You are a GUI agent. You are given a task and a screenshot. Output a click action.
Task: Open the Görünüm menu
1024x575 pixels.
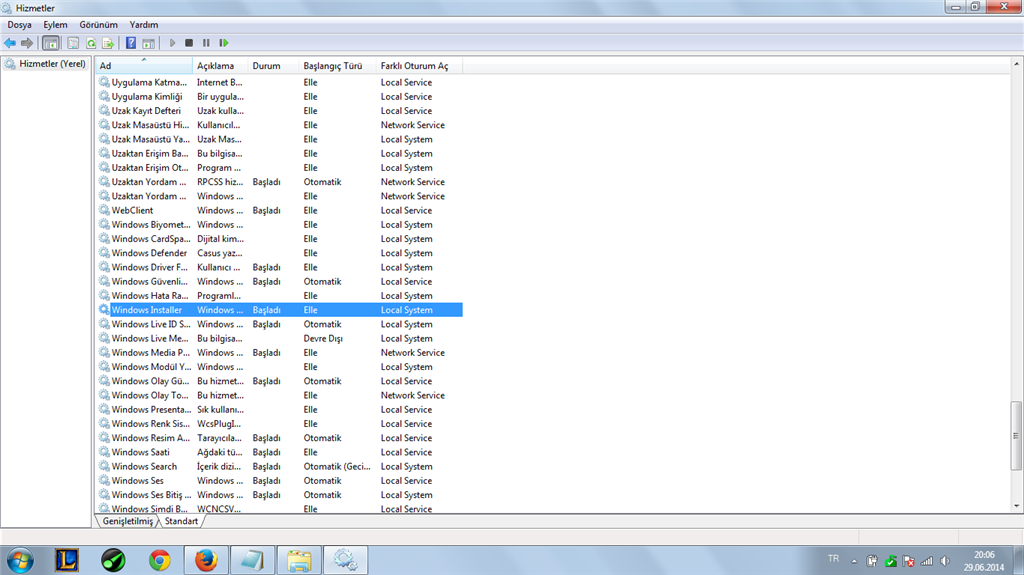pos(99,25)
